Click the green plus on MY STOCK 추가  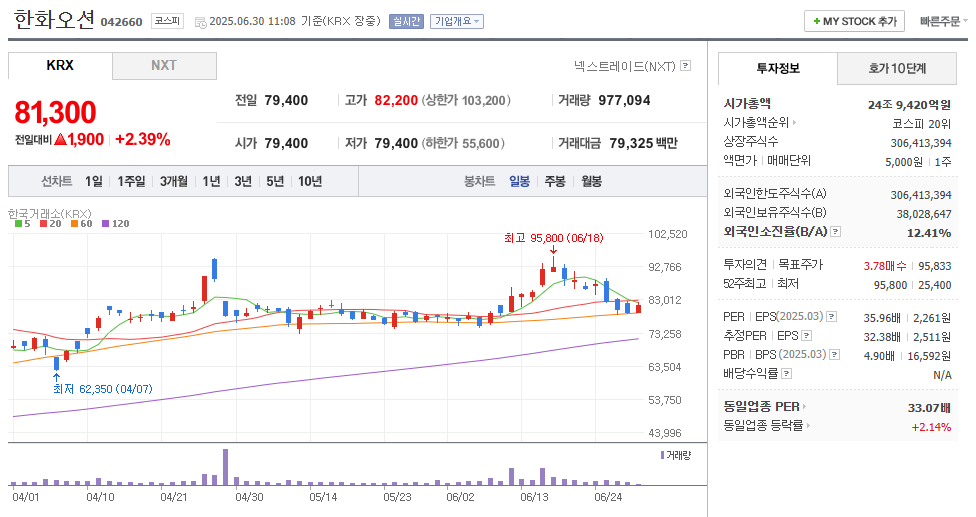816,22
